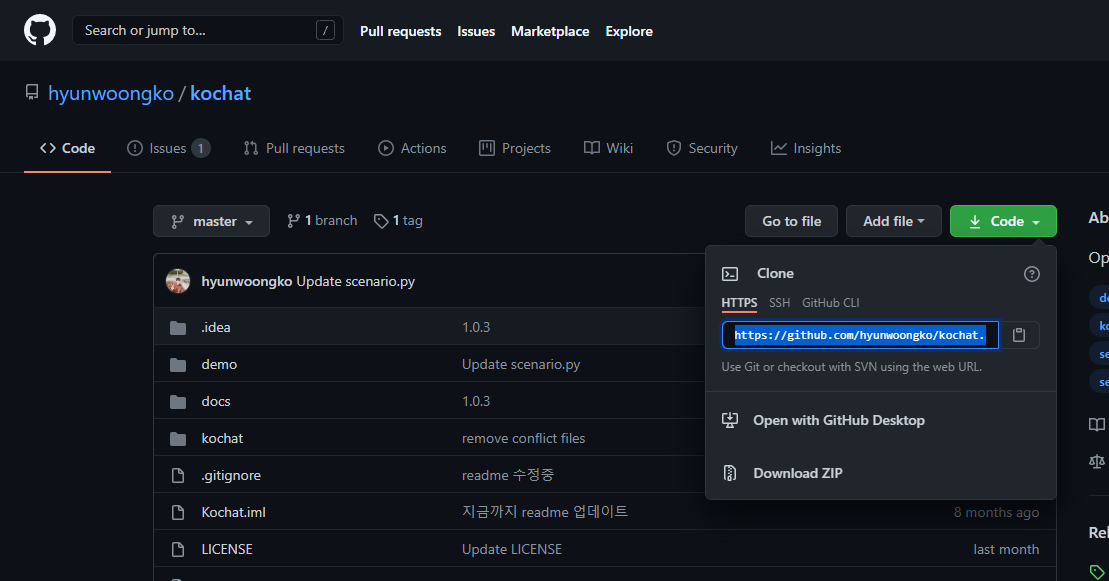Click the LICENSE file icon
The image size is (1109, 581).
point(178,549)
